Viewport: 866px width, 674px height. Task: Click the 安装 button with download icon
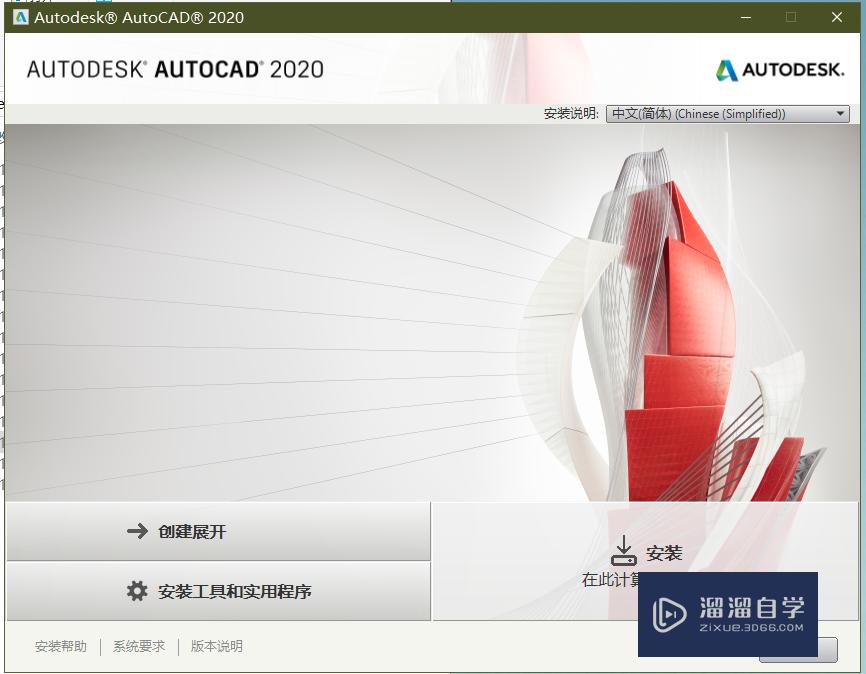click(x=646, y=561)
